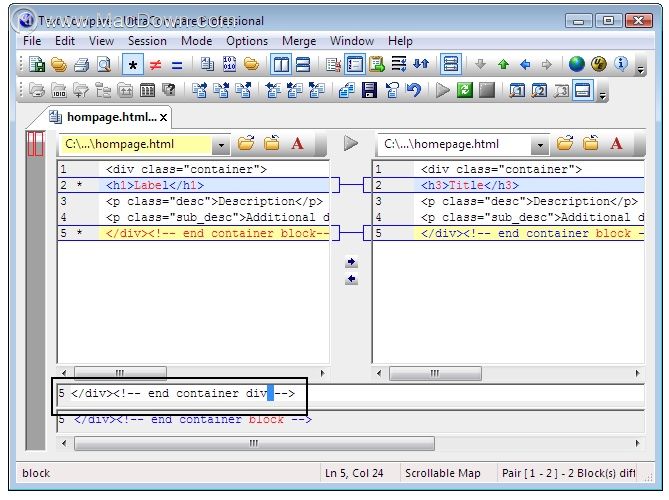This screenshot has height=500, width=669.
Task: Click the grey play arrow between file paths
Action: point(351,143)
